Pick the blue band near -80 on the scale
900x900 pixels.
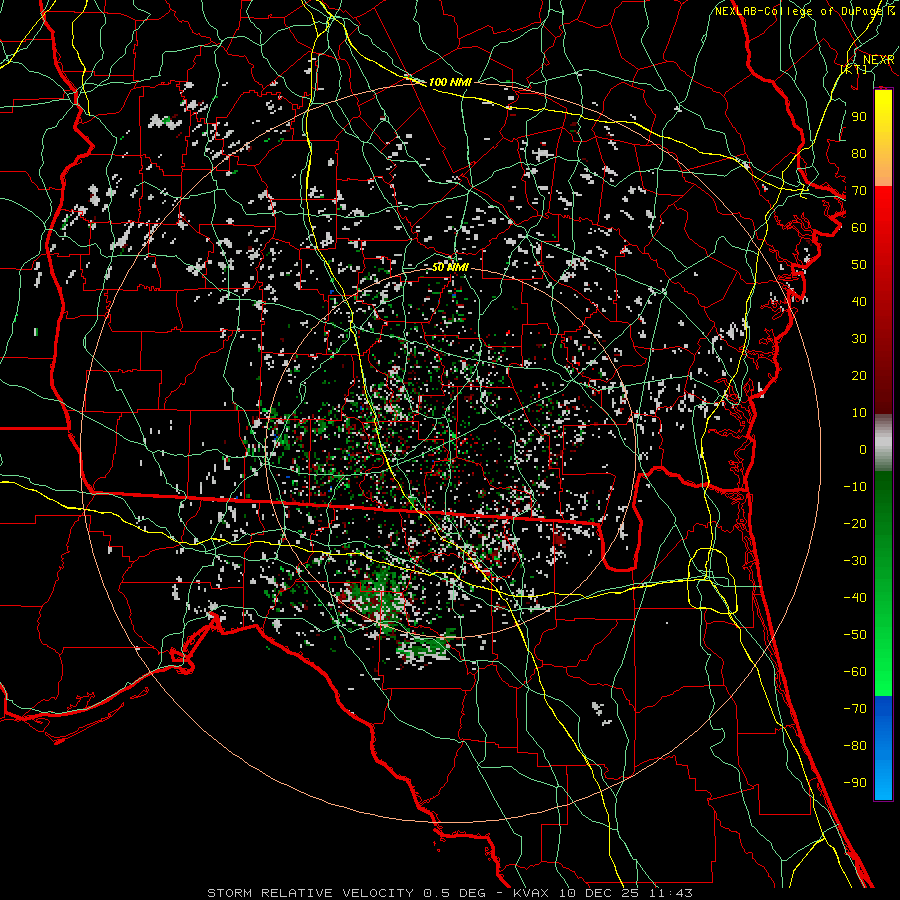coord(883,746)
